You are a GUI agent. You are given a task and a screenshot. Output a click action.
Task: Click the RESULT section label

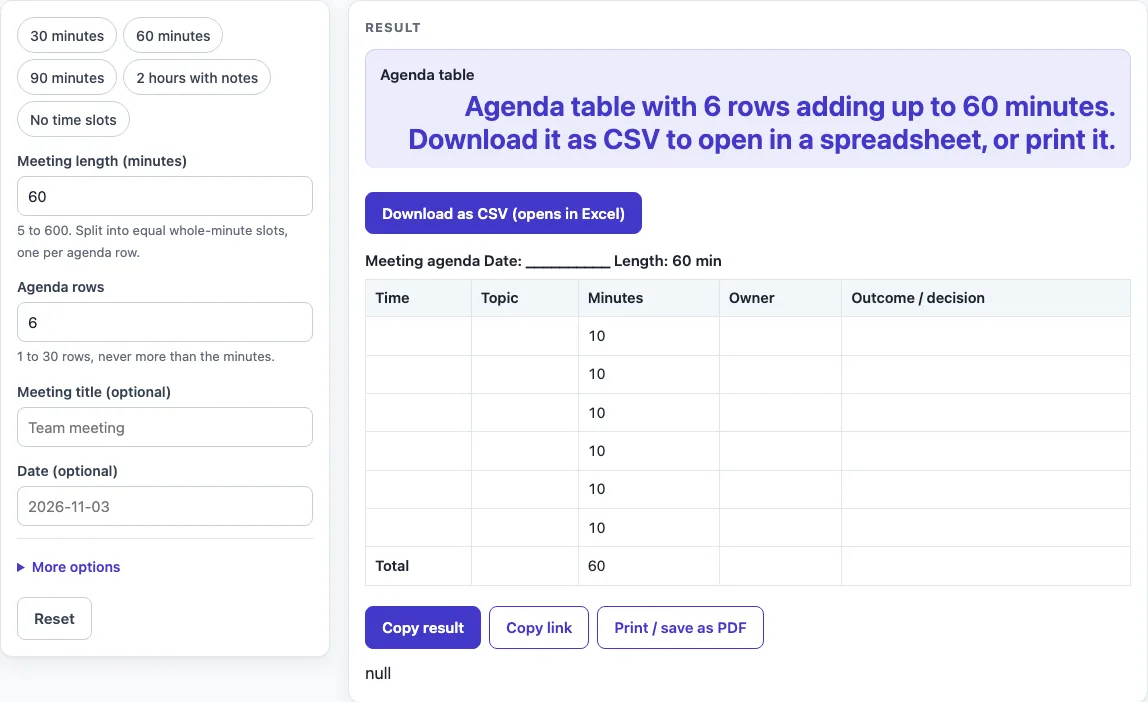(393, 28)
